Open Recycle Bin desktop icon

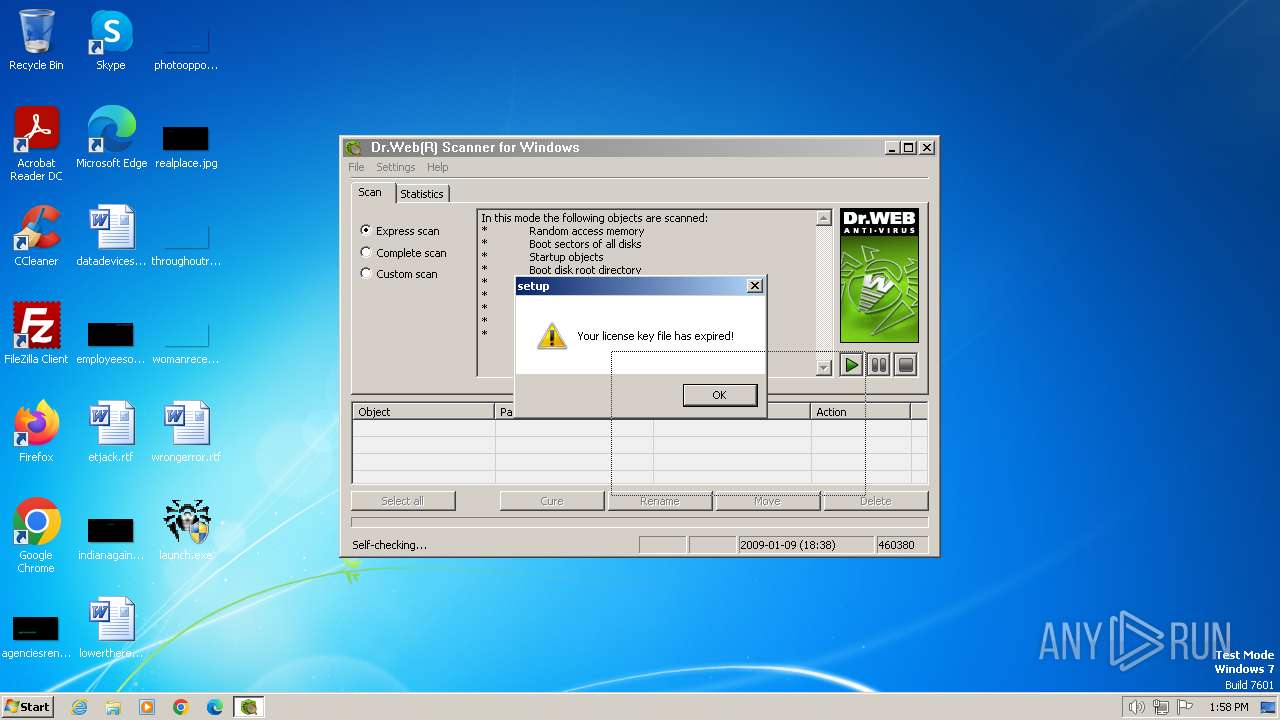(x=36, y=40)
